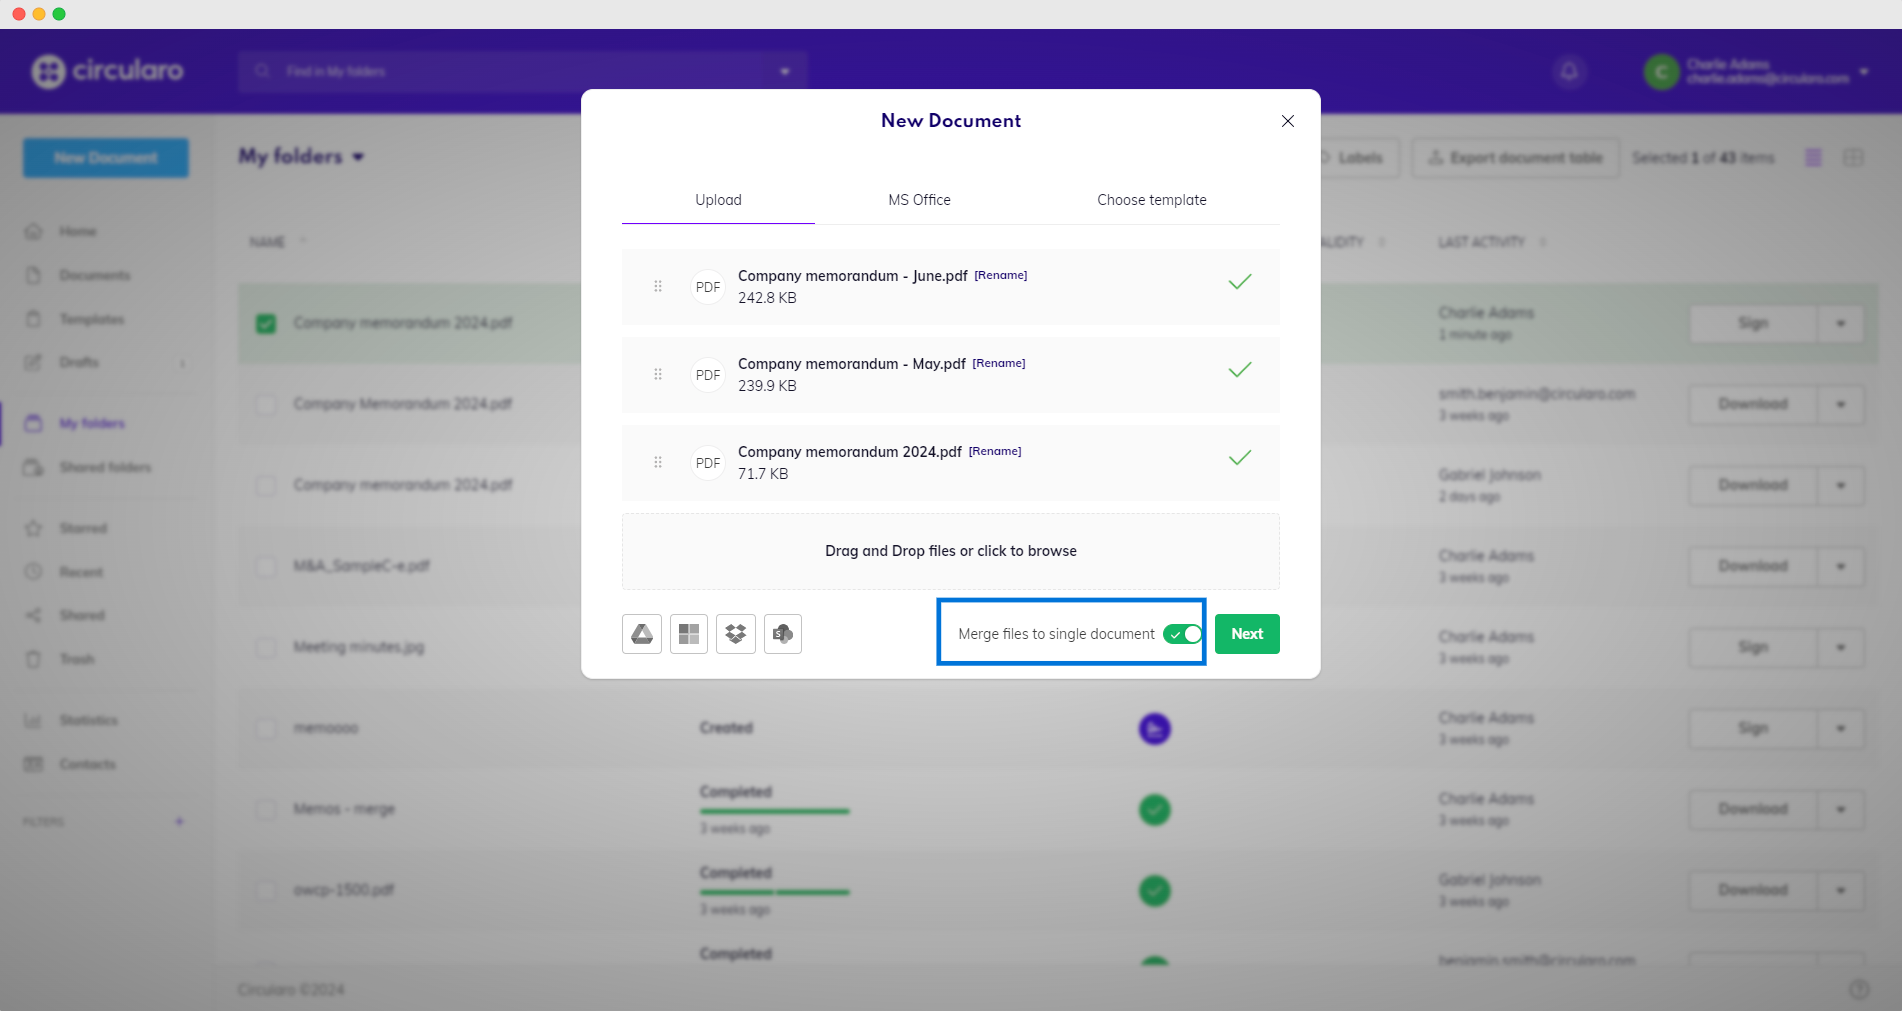Toggle Merge files to single document switch
This screenshot has width=1902, height=1011.
1182,634
